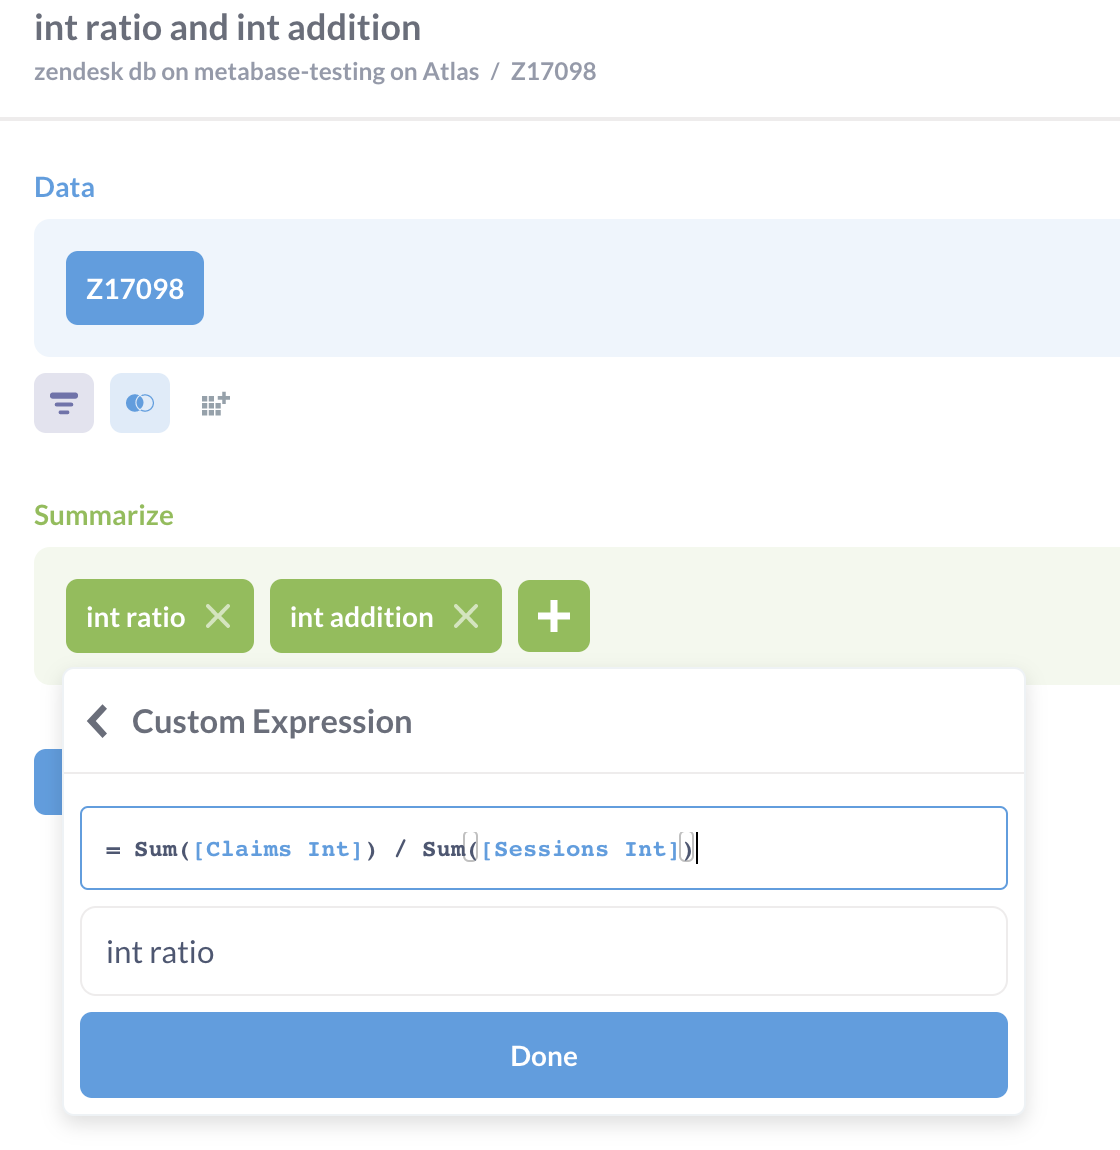The width and height of the screenshot is (1120, 1150).
Task: Click the Custom column grid-plus icon
Action: pos(214,403)
